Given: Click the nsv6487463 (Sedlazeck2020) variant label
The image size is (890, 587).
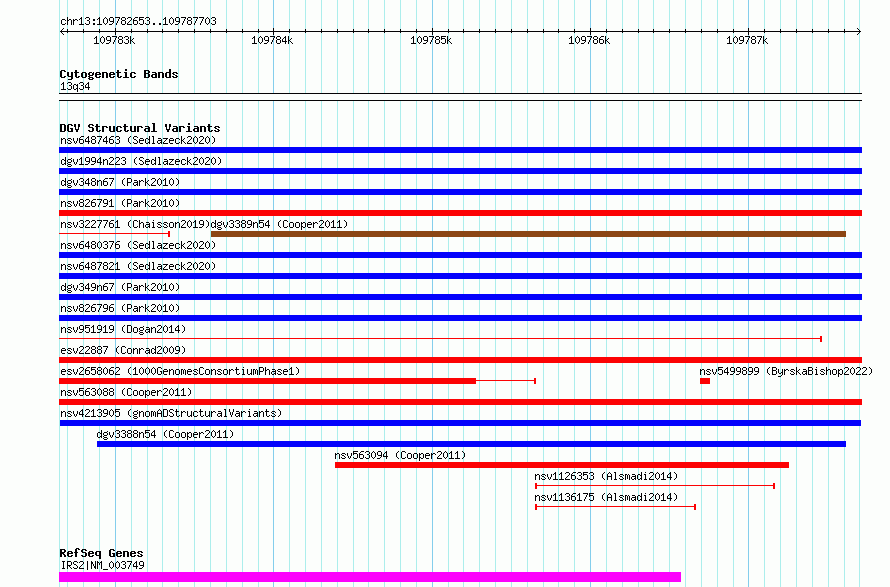Looking at the screenshot, I should (138, 140).
